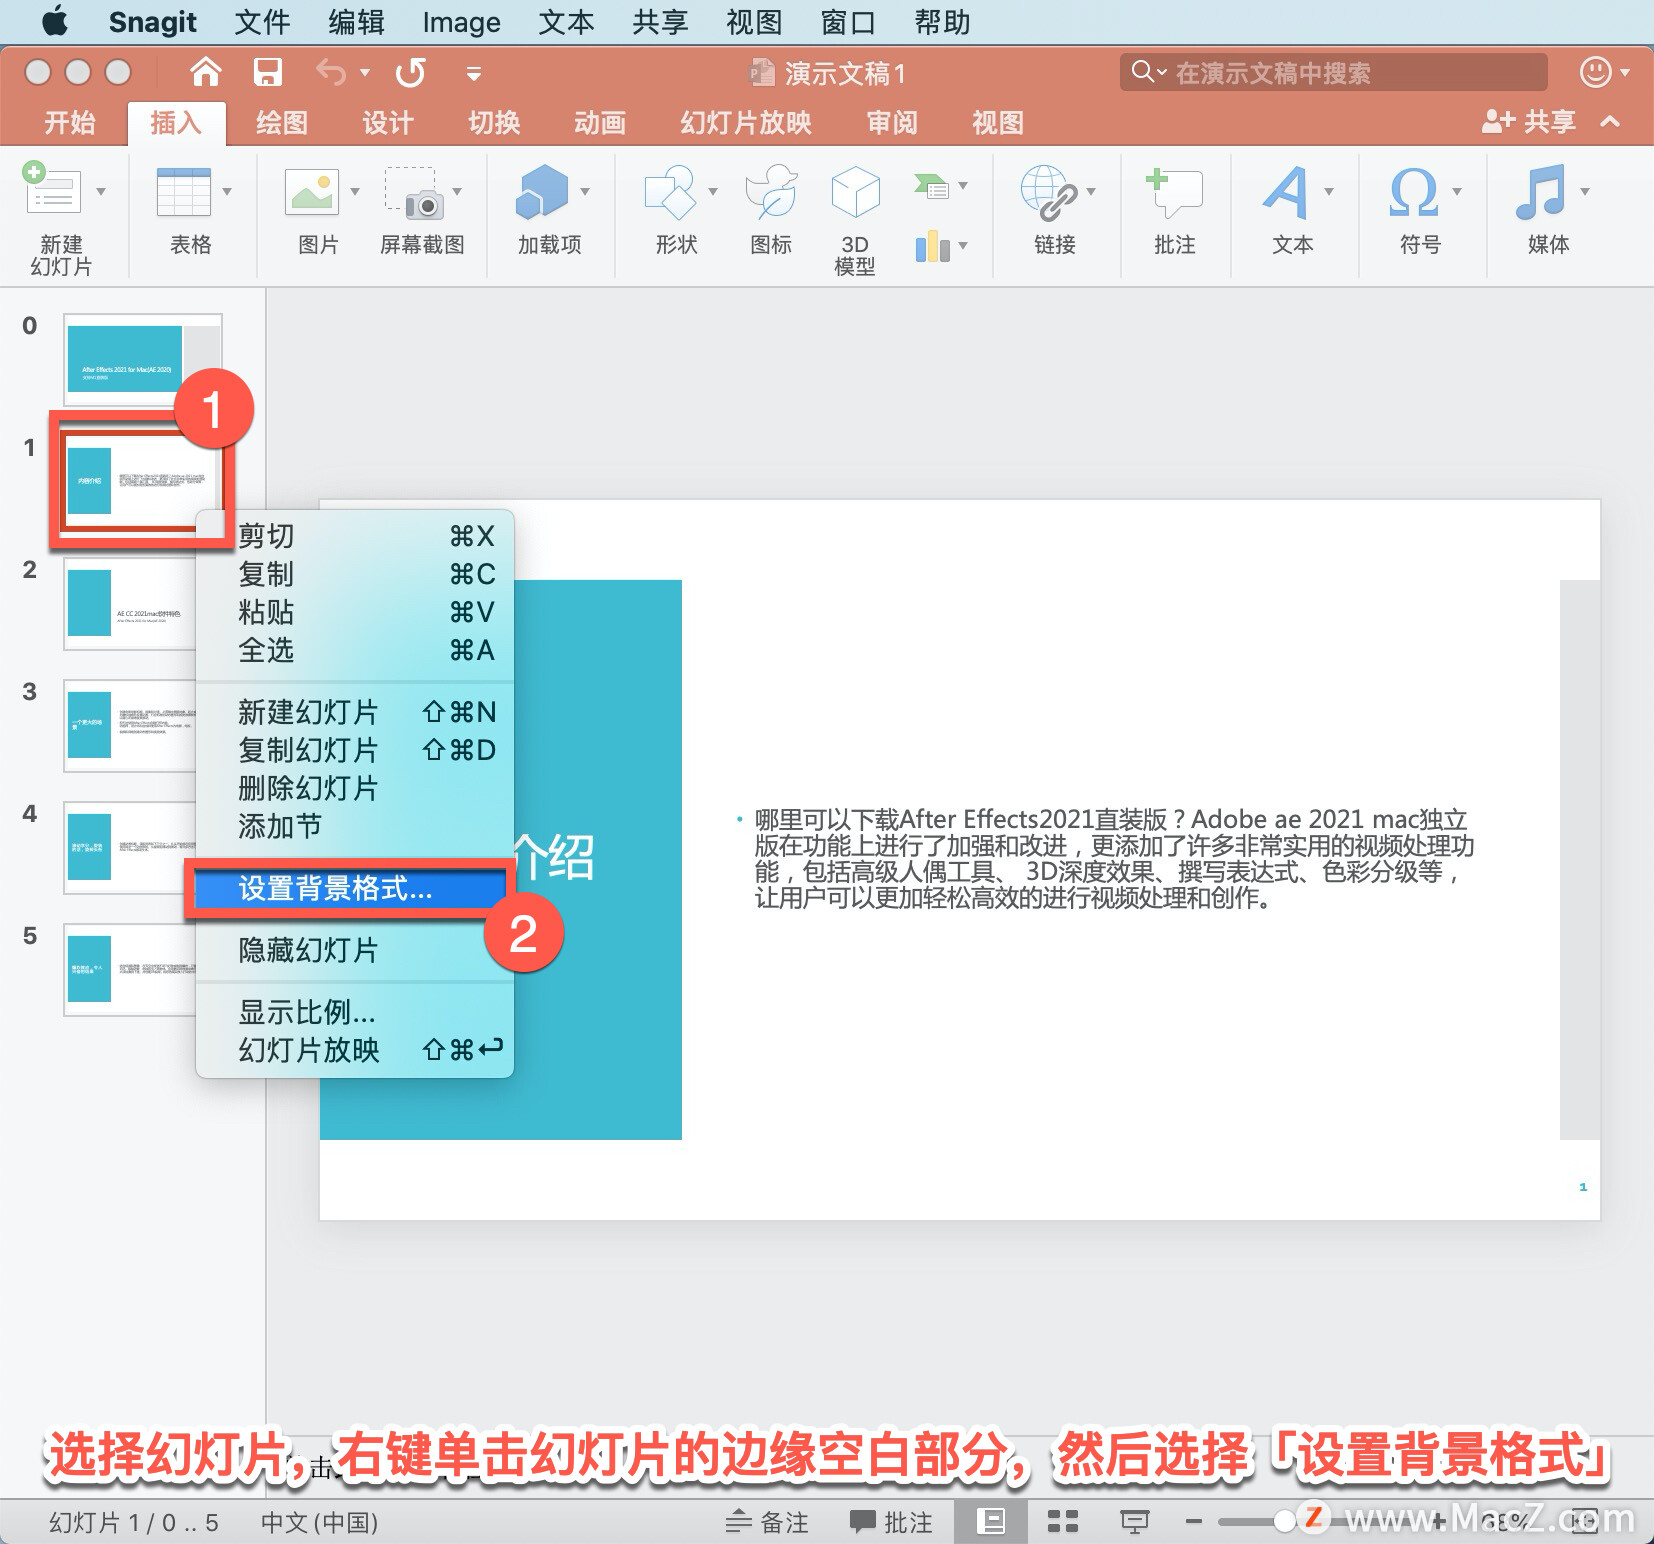Open the 帮助 menu in menu bar
Image resolution: width=1654 pixels, height=1544 pixels.
pyautogui.click(x=942, y=22)
